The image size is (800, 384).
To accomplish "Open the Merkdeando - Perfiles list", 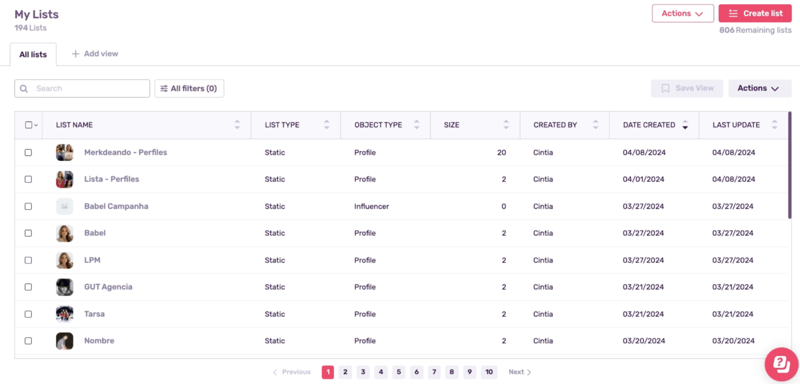I will pyautogui.click(x=126, y=152).
